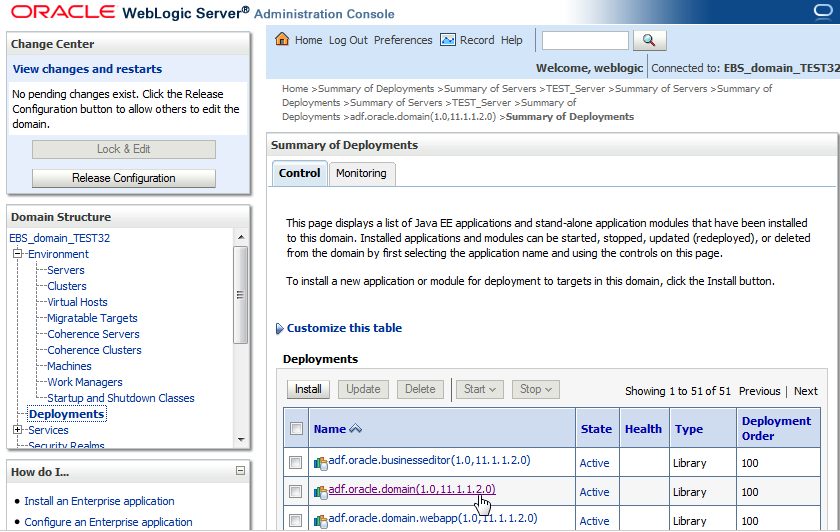Sort table by State column
This screenshot has height=532, width=840.
pyautogui.click(x=596, y=429)
